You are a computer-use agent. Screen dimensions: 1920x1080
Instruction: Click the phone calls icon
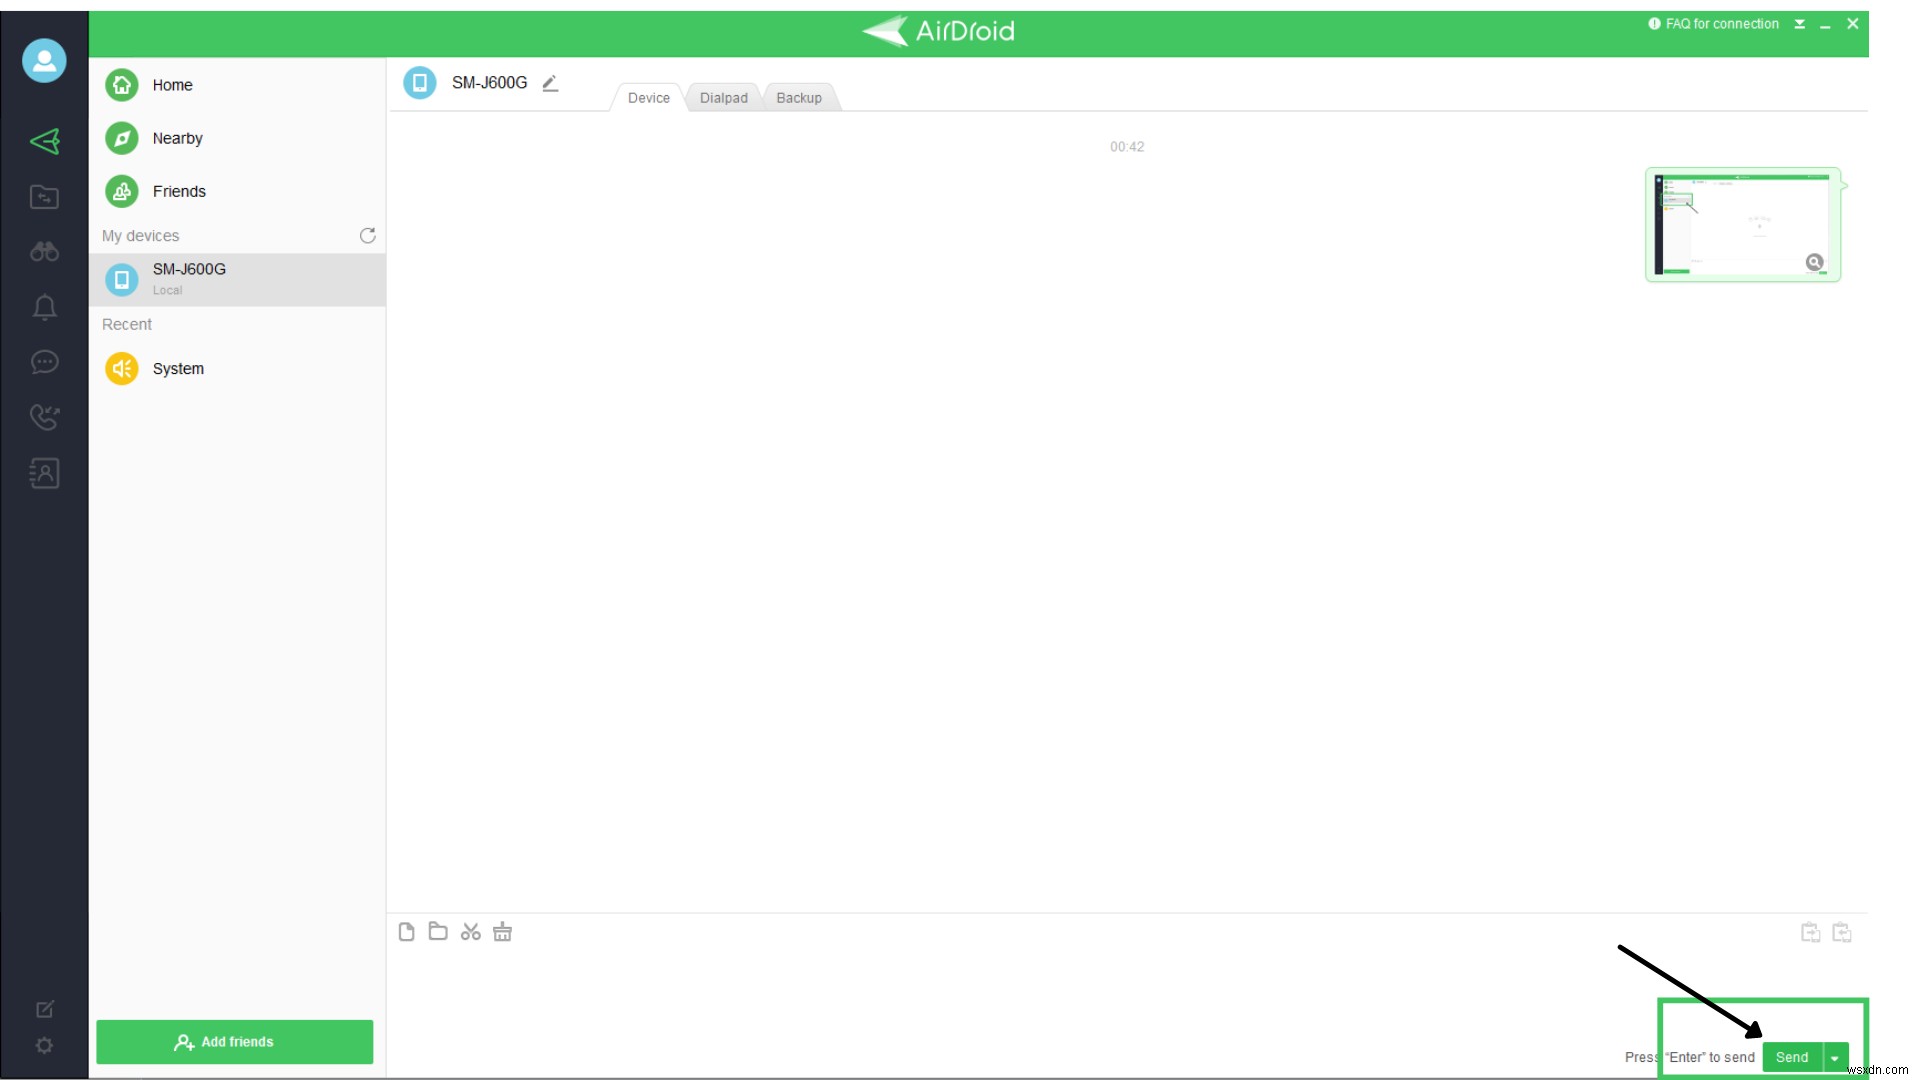point(44,417)
